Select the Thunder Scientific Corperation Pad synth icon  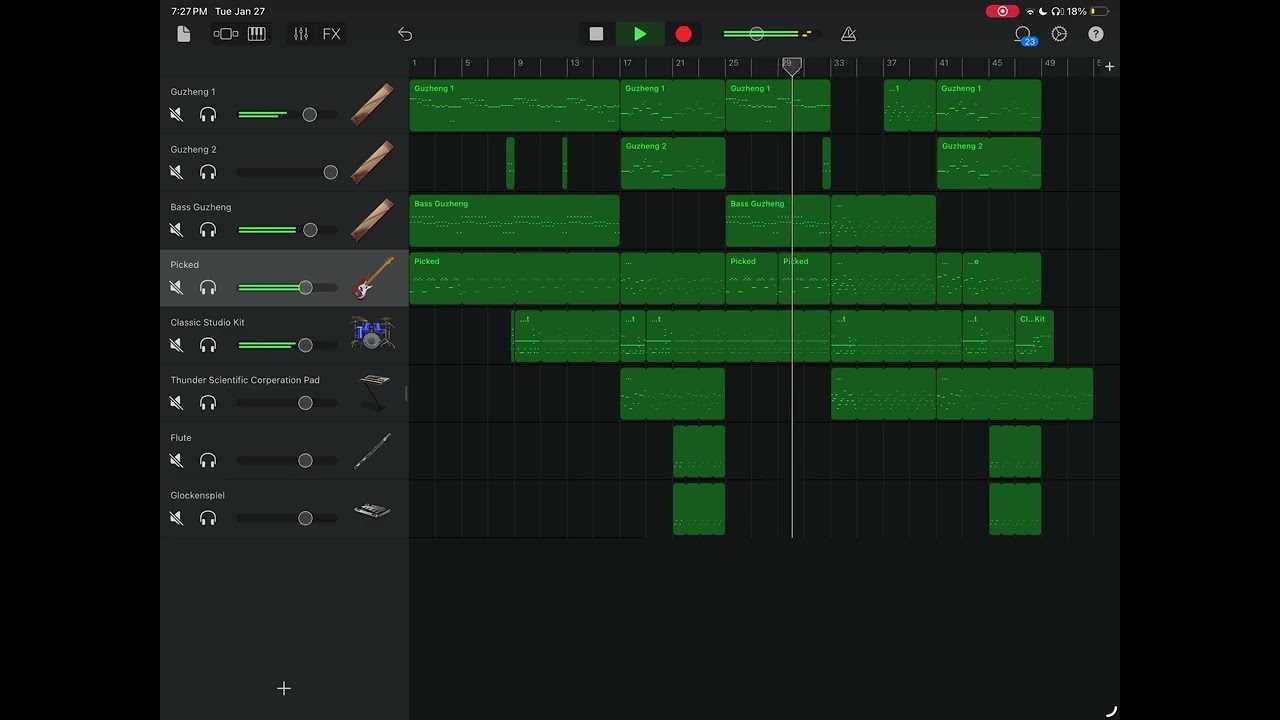374,393
